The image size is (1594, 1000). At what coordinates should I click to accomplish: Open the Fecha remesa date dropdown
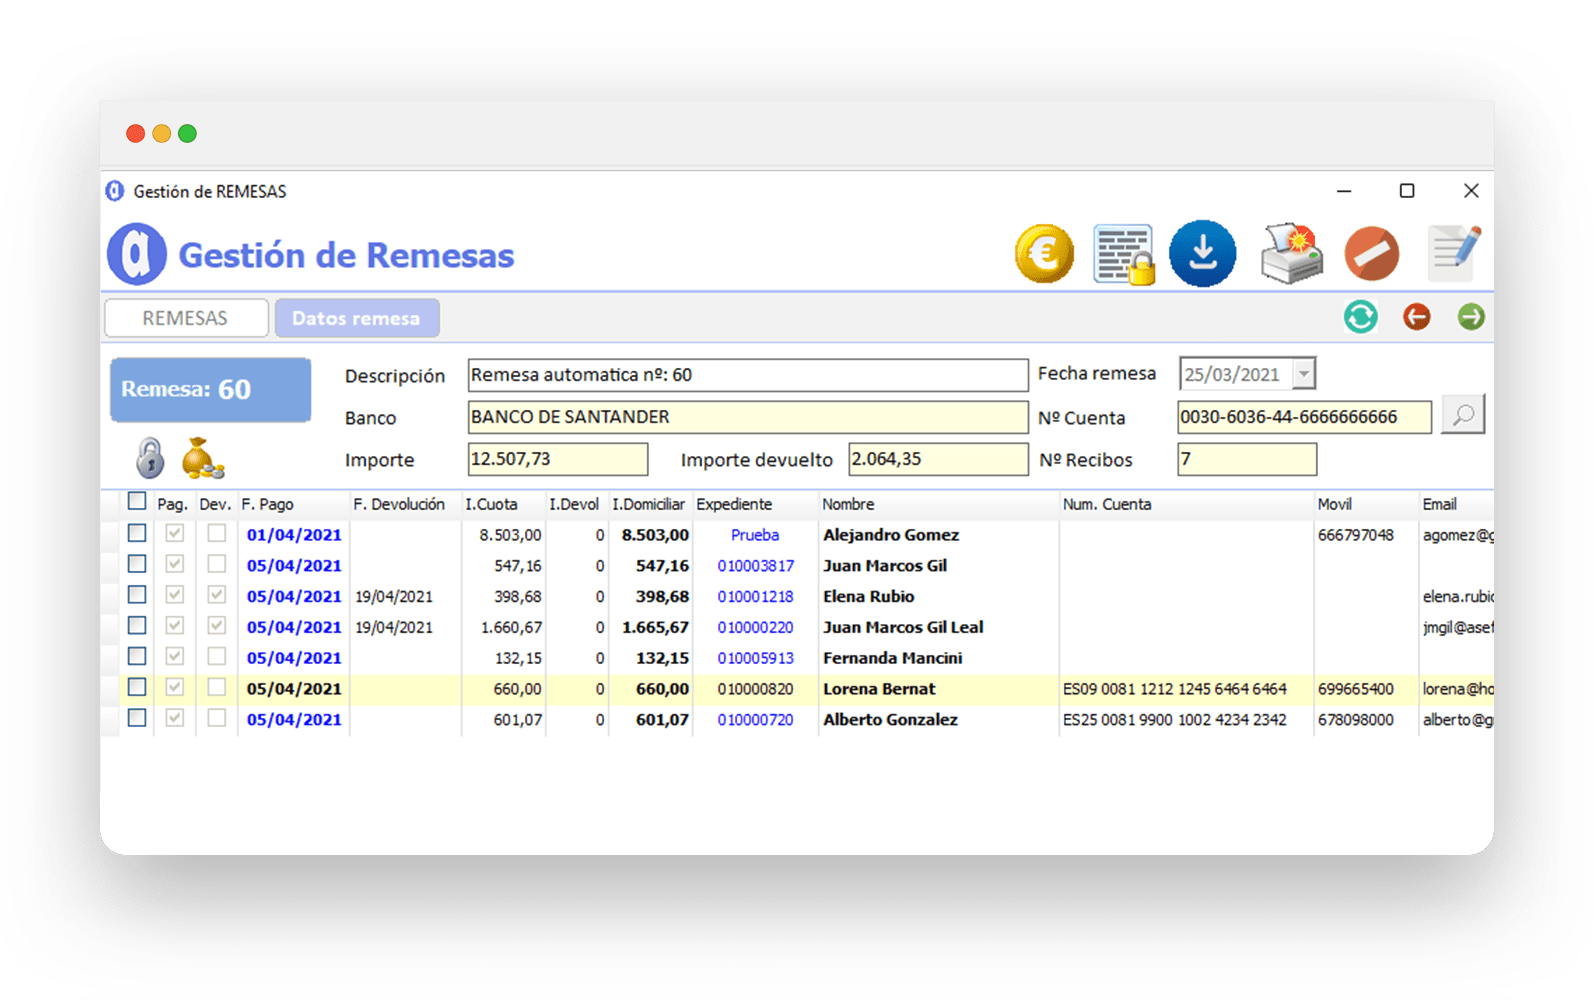point(1303,374)
